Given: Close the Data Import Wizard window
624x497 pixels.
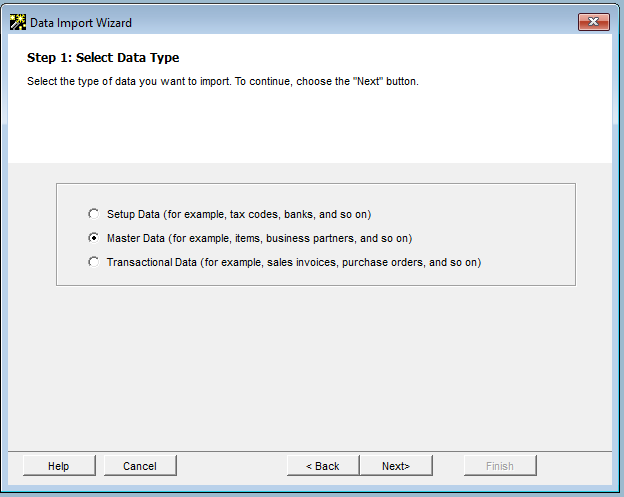Looking at the screenshot, I should click(x=593, y=22).
